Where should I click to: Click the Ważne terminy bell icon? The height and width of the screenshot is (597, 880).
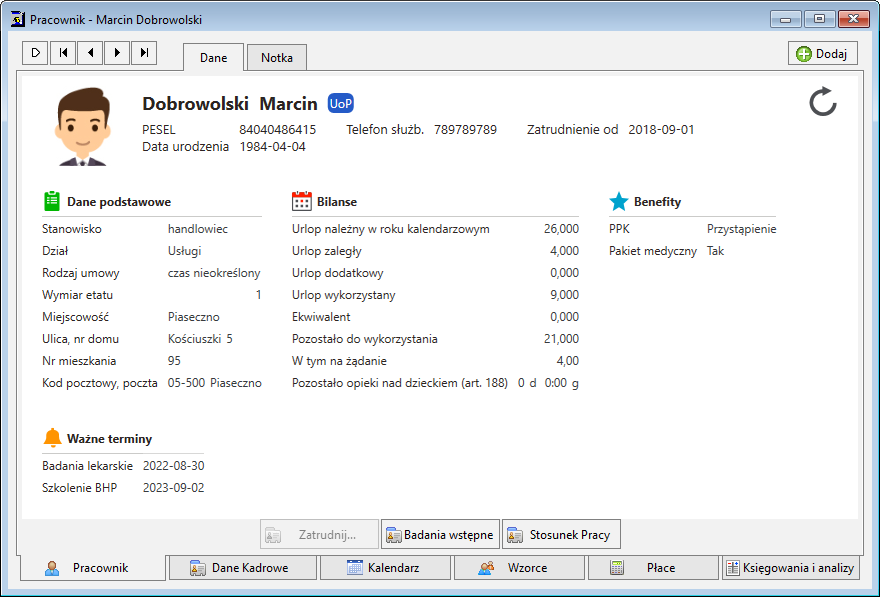[52, 438]
